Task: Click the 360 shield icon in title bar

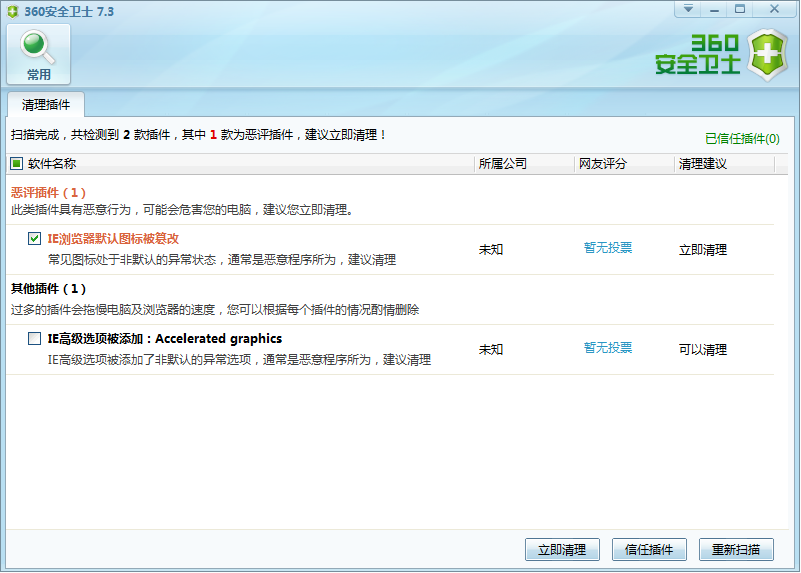Action: click(12, 10)
